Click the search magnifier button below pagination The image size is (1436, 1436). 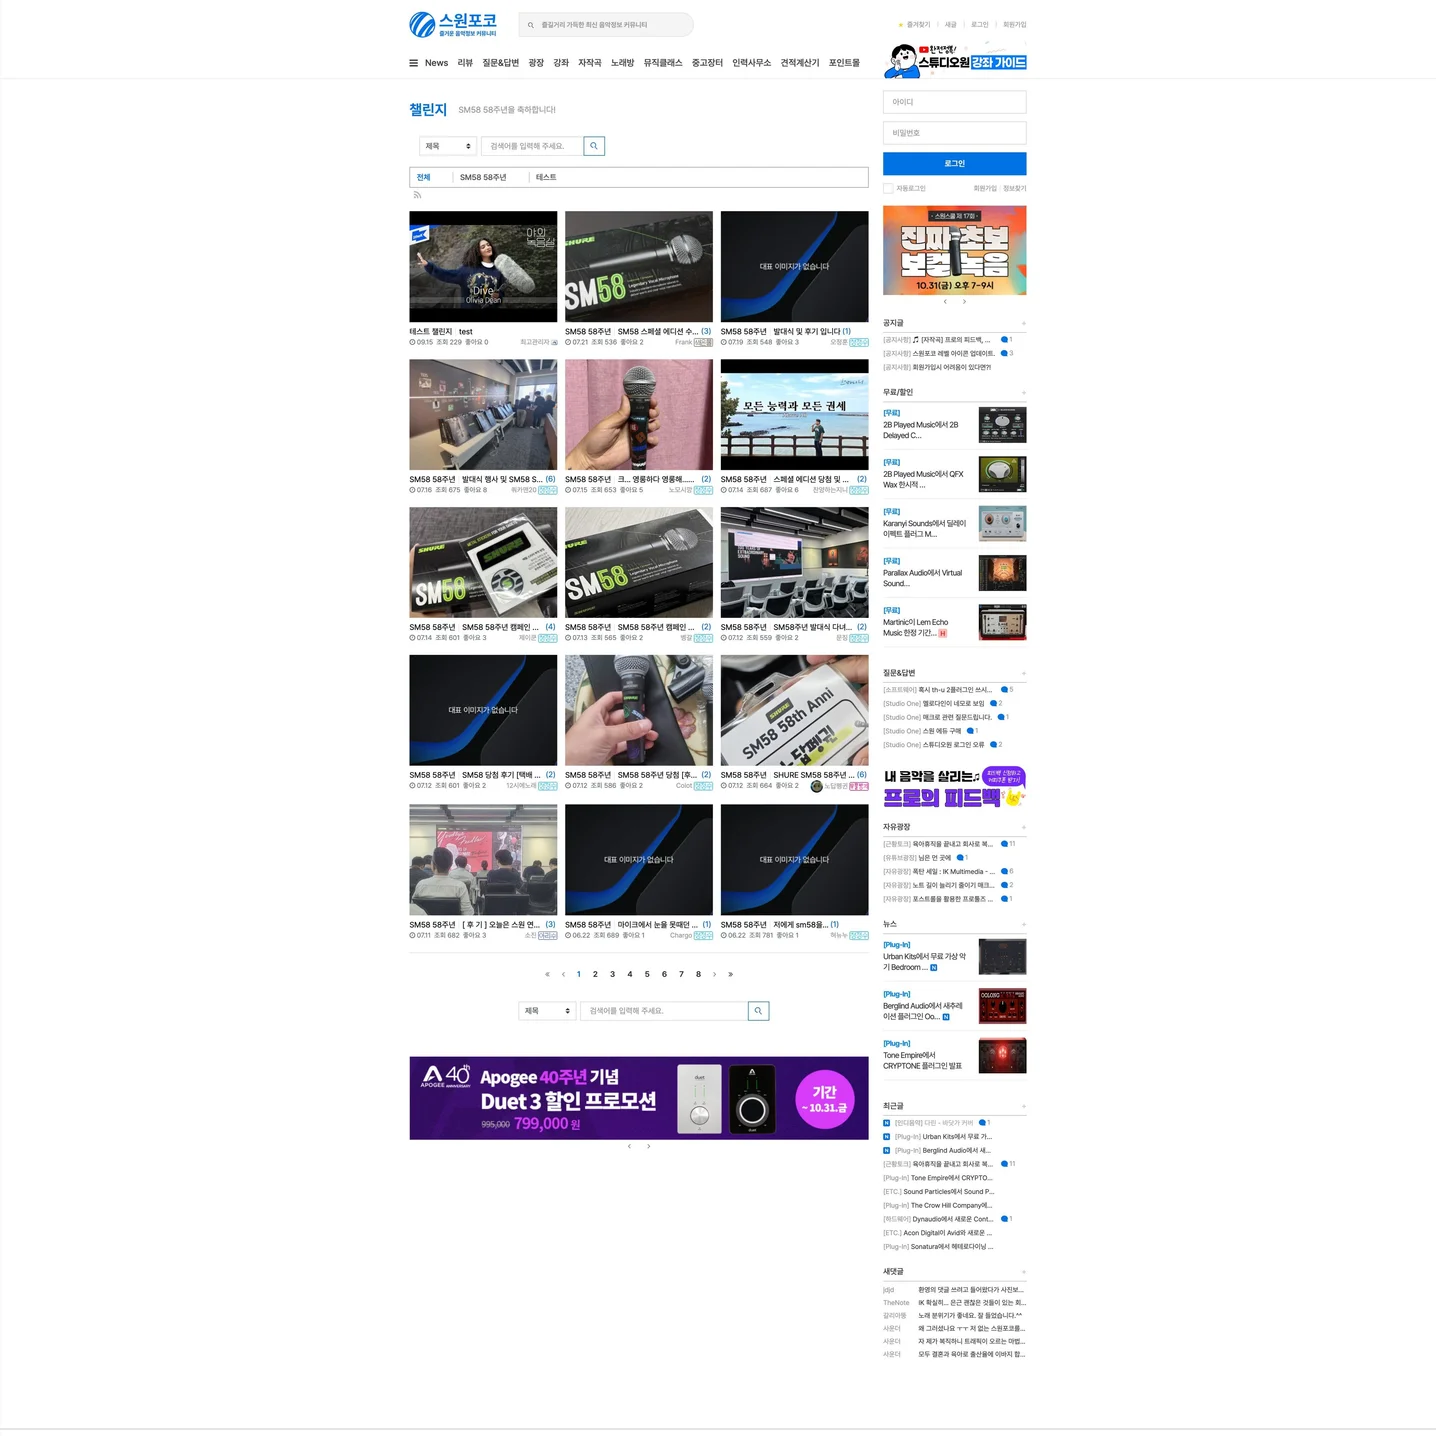pyautogui.click(x=758, y=1011)
